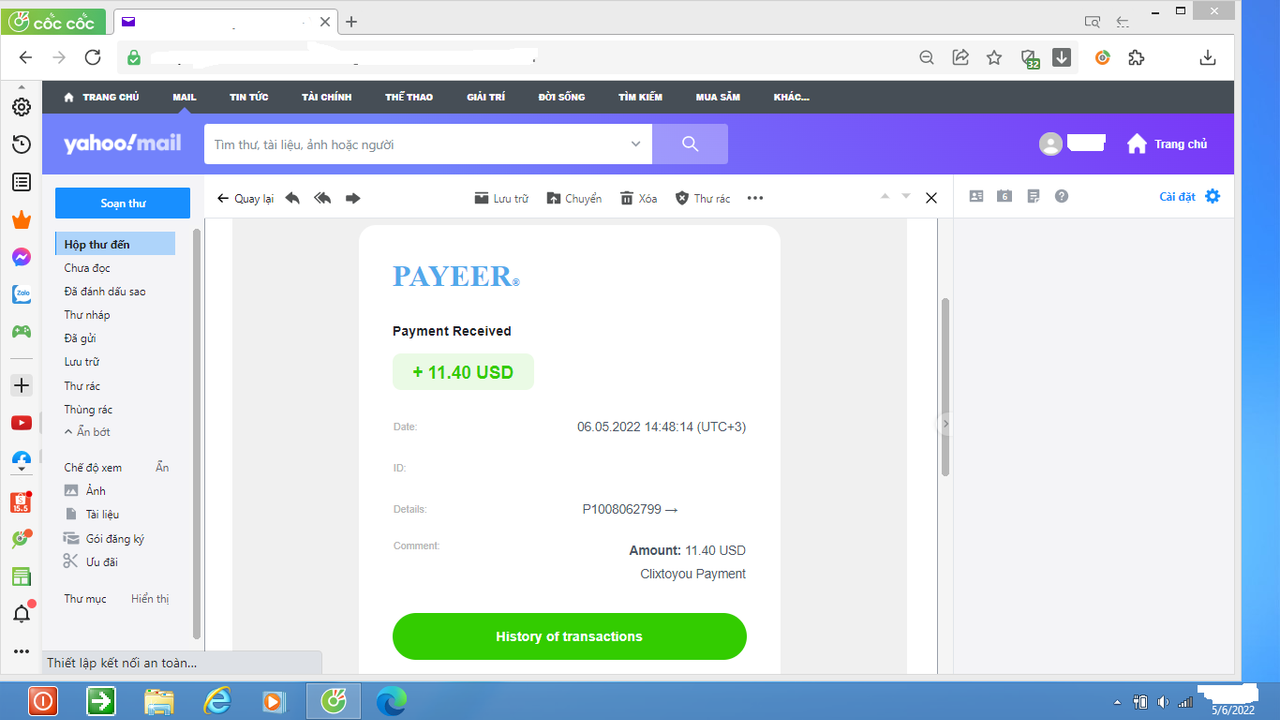Click History of transactions button

tap(569, 636)
